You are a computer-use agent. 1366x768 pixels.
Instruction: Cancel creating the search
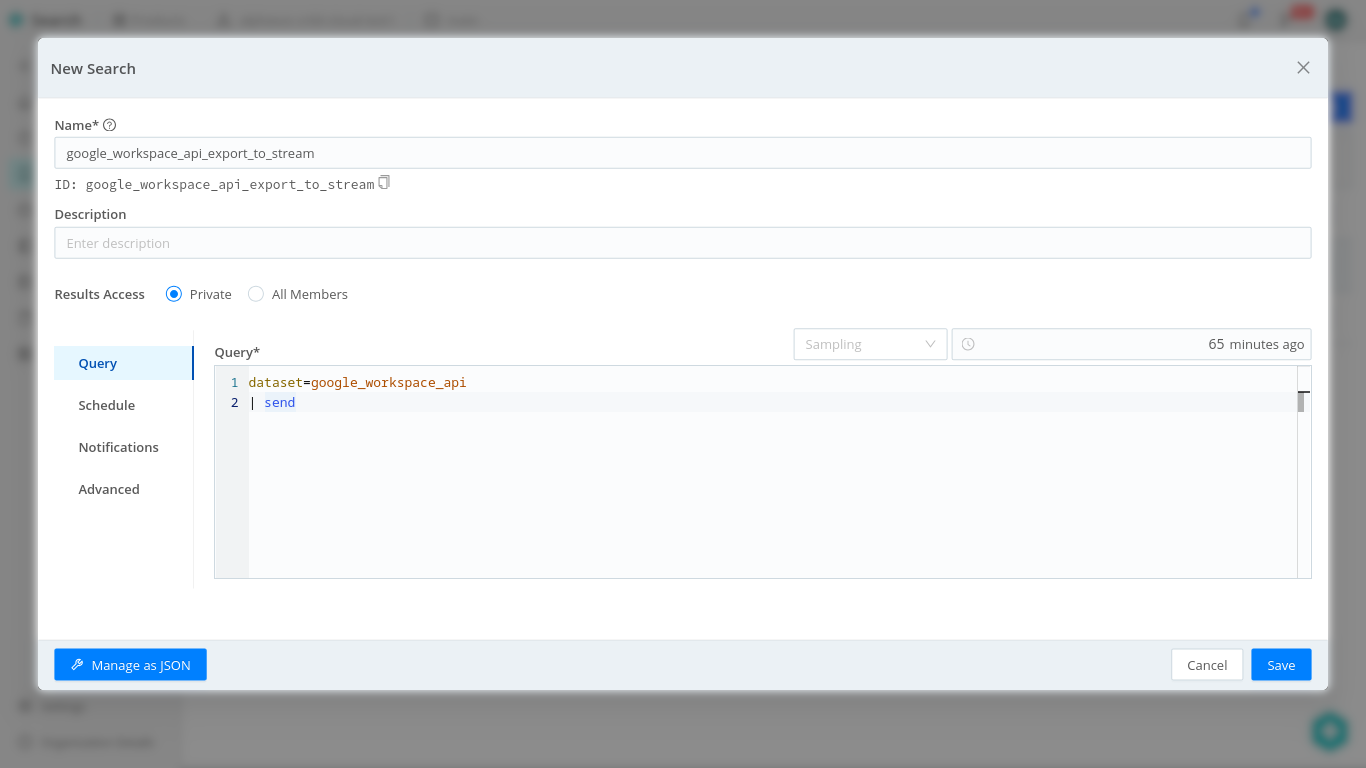pos(1207,664)
